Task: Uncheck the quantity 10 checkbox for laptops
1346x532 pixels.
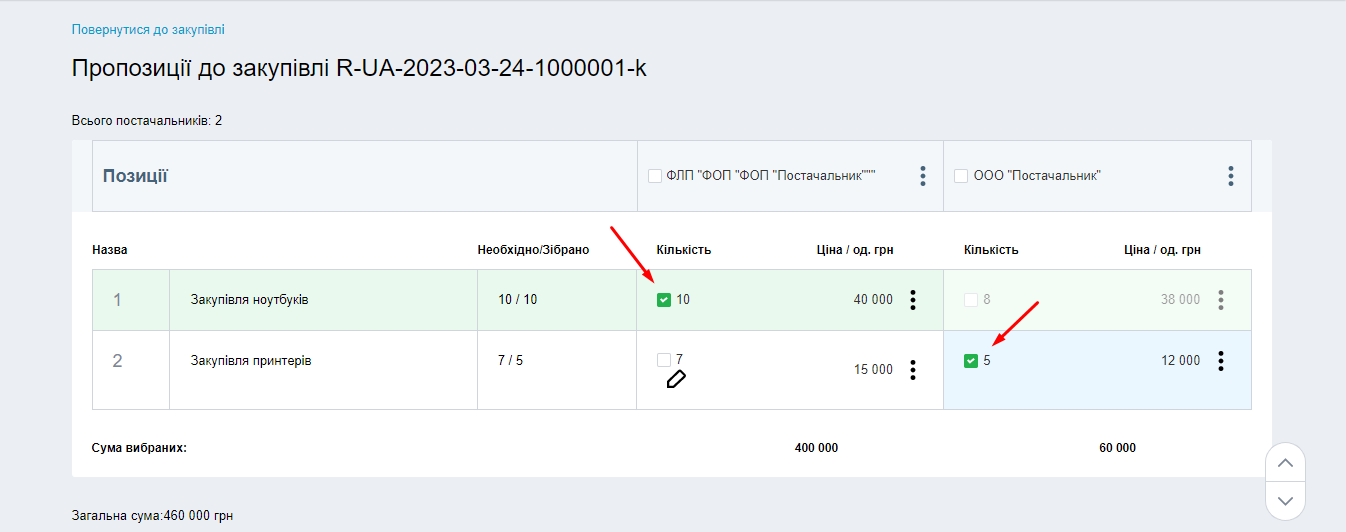Action: click(x=664, y=300)
